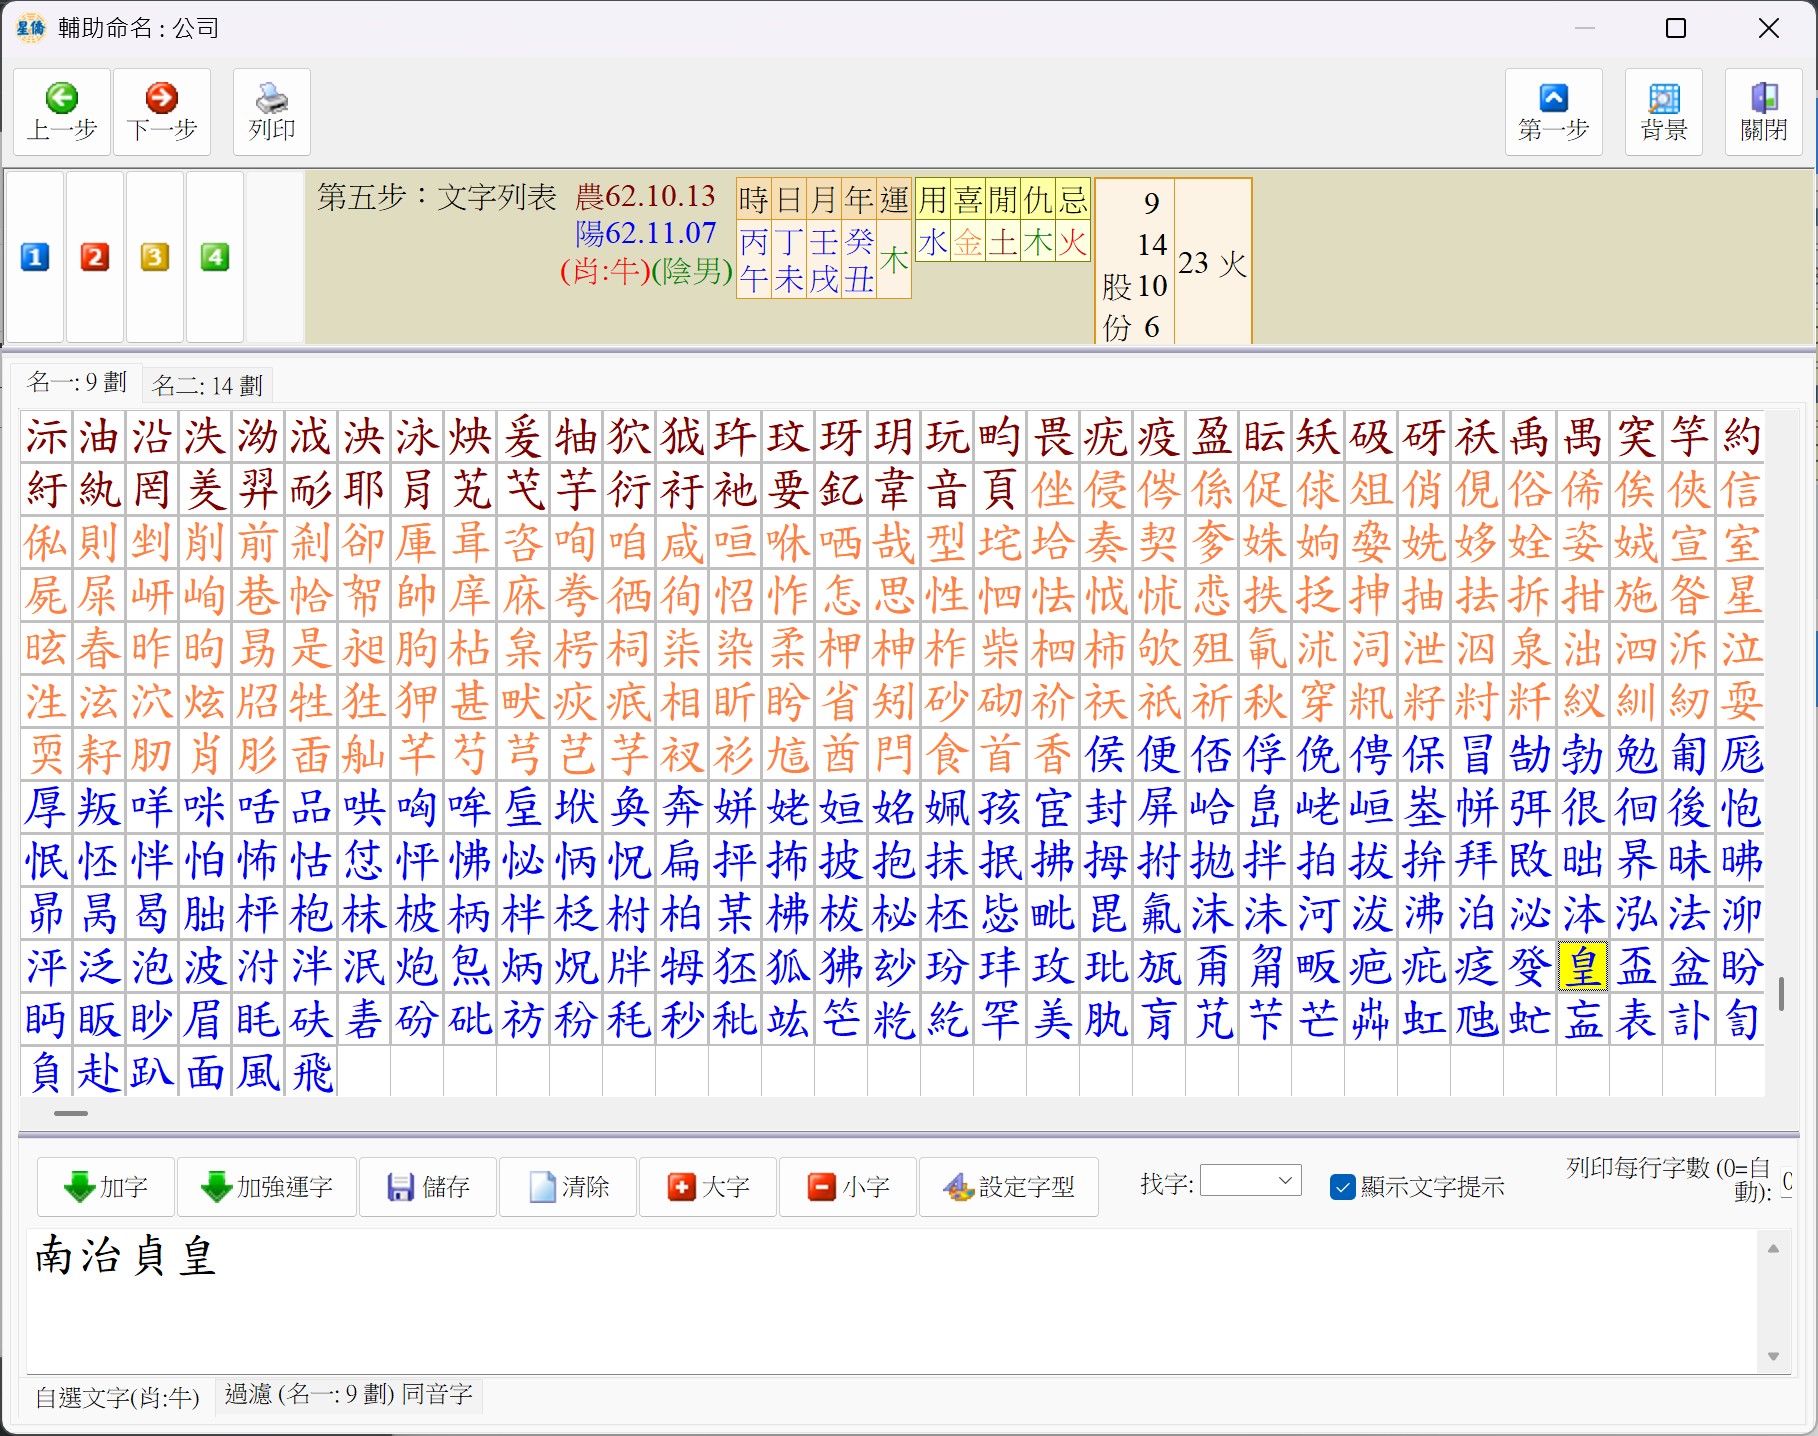Jump to step 1 blue number icon
Image resolution: width=1818 pixels, height=1436 pixels.
(35, 258)
